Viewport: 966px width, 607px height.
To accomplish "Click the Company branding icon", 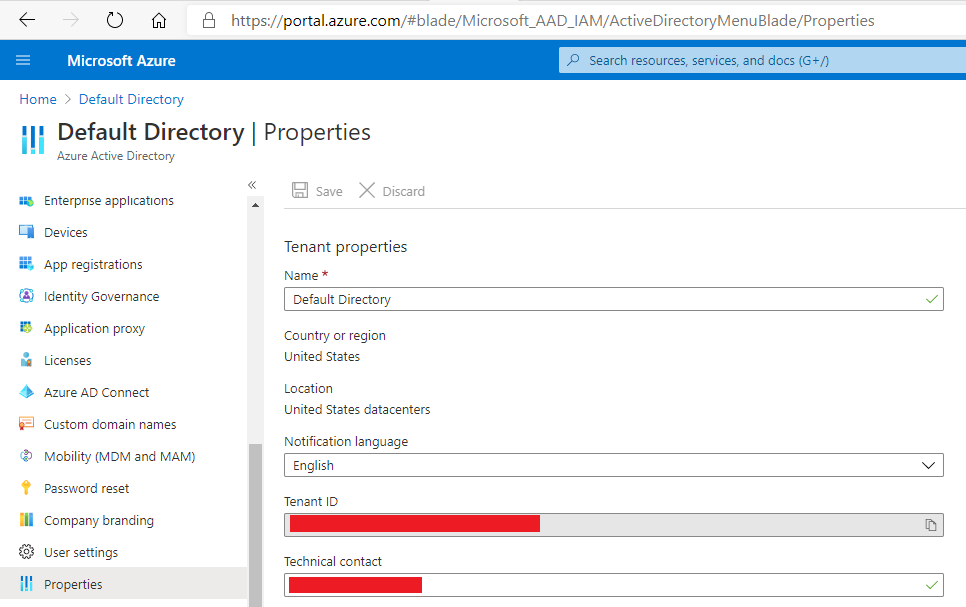I will (26, 520).
